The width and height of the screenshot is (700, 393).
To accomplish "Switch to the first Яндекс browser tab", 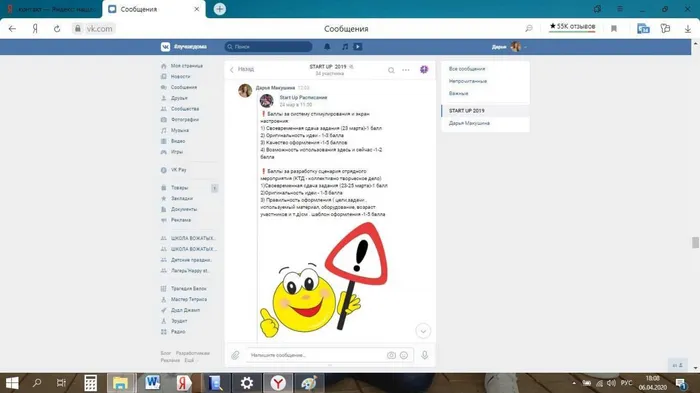I will coord(51,9).
